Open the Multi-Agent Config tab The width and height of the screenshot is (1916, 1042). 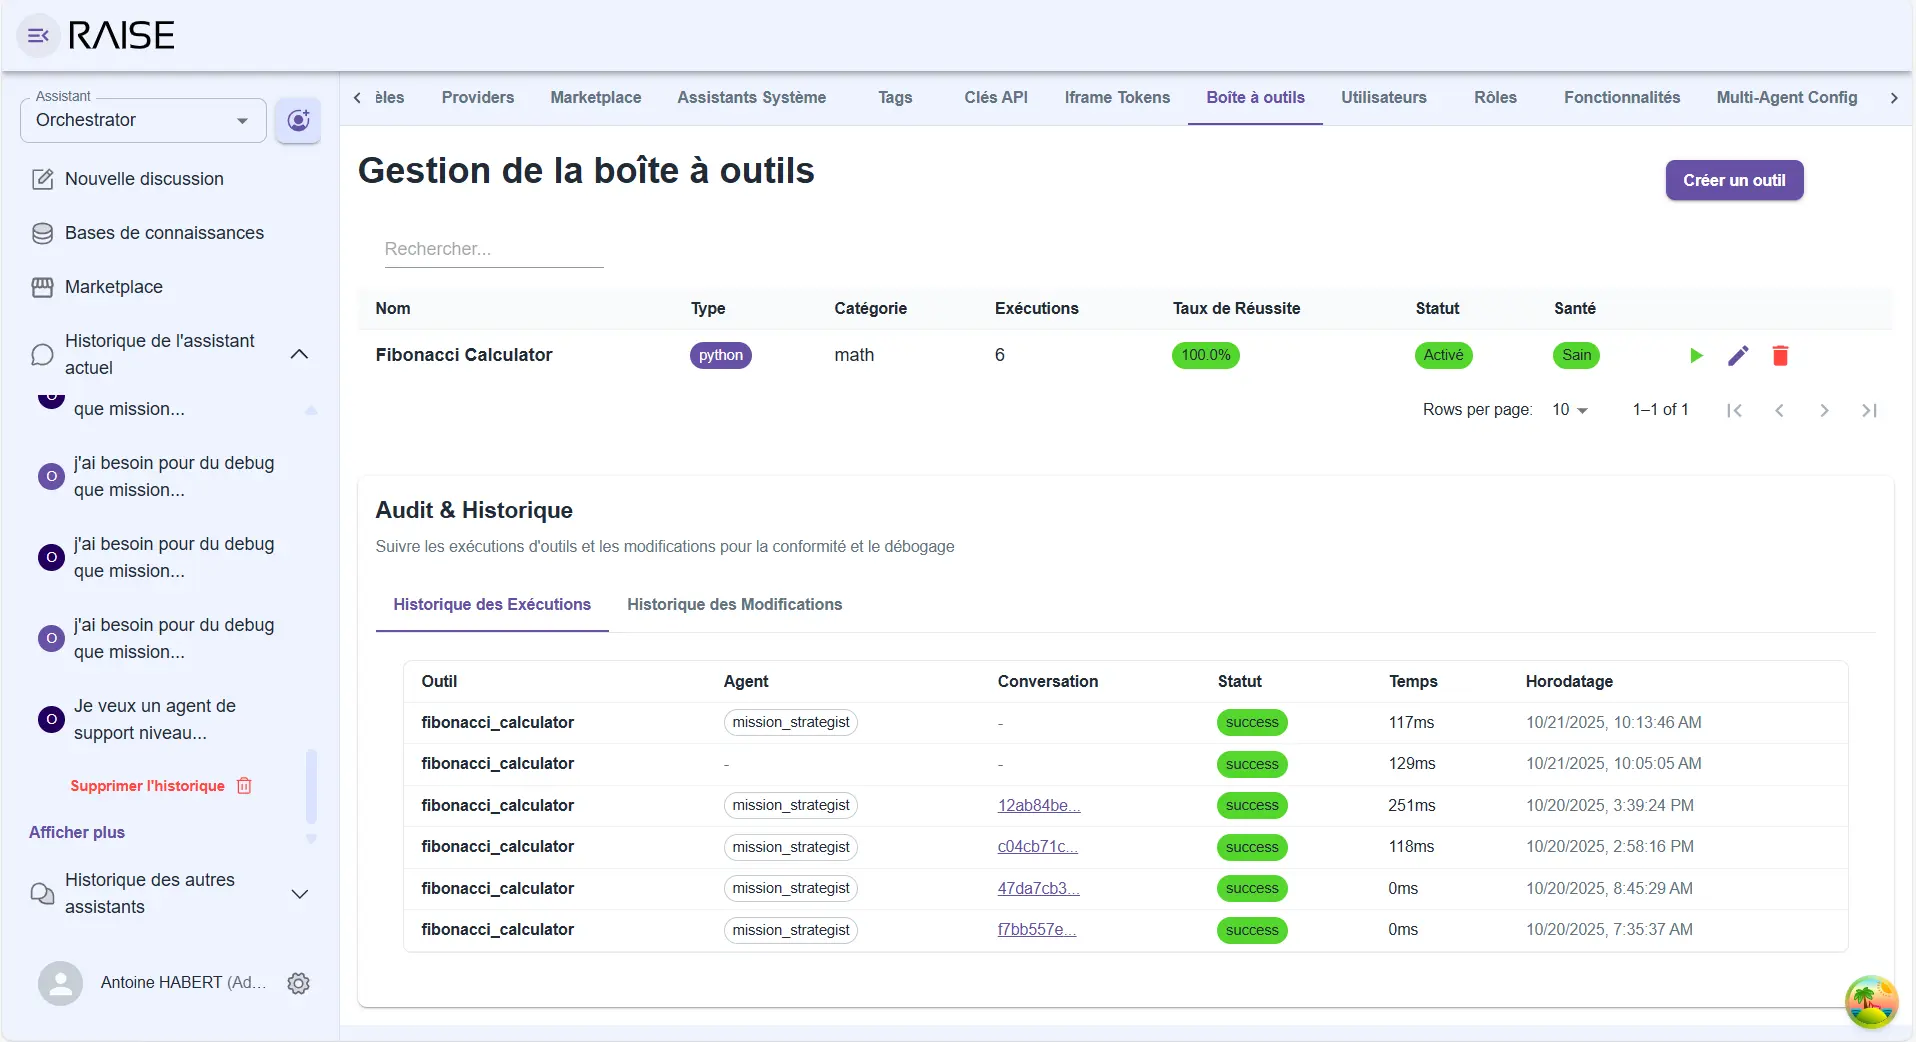tap(1786, 97)
